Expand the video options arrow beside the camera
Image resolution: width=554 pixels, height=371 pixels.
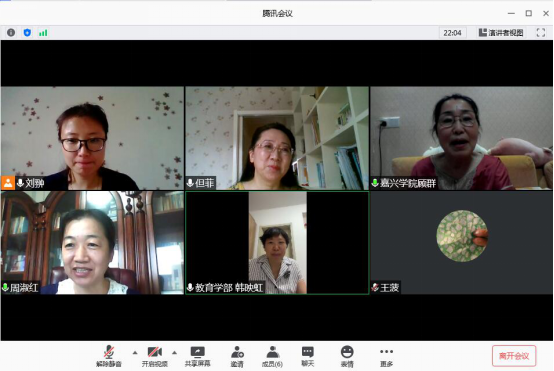point(175,353)
